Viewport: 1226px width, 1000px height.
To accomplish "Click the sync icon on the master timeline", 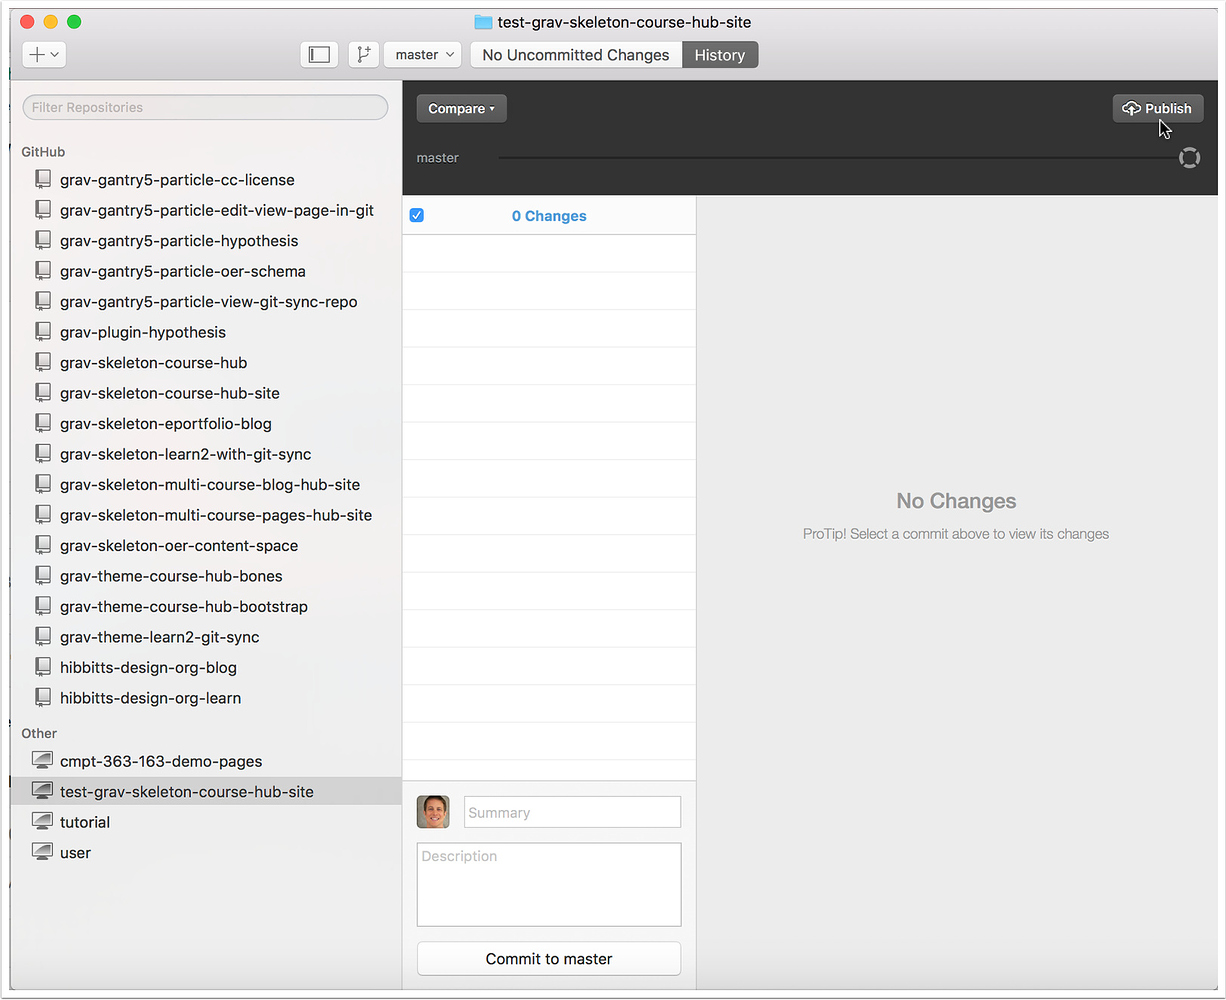I will pos(1189,157).
